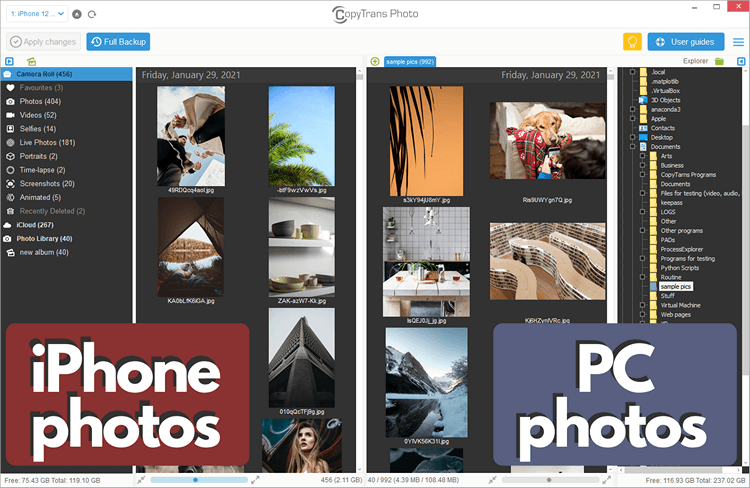Open the hamburger main menu
The width and height of the screenshot is (750, 488).
738,42
